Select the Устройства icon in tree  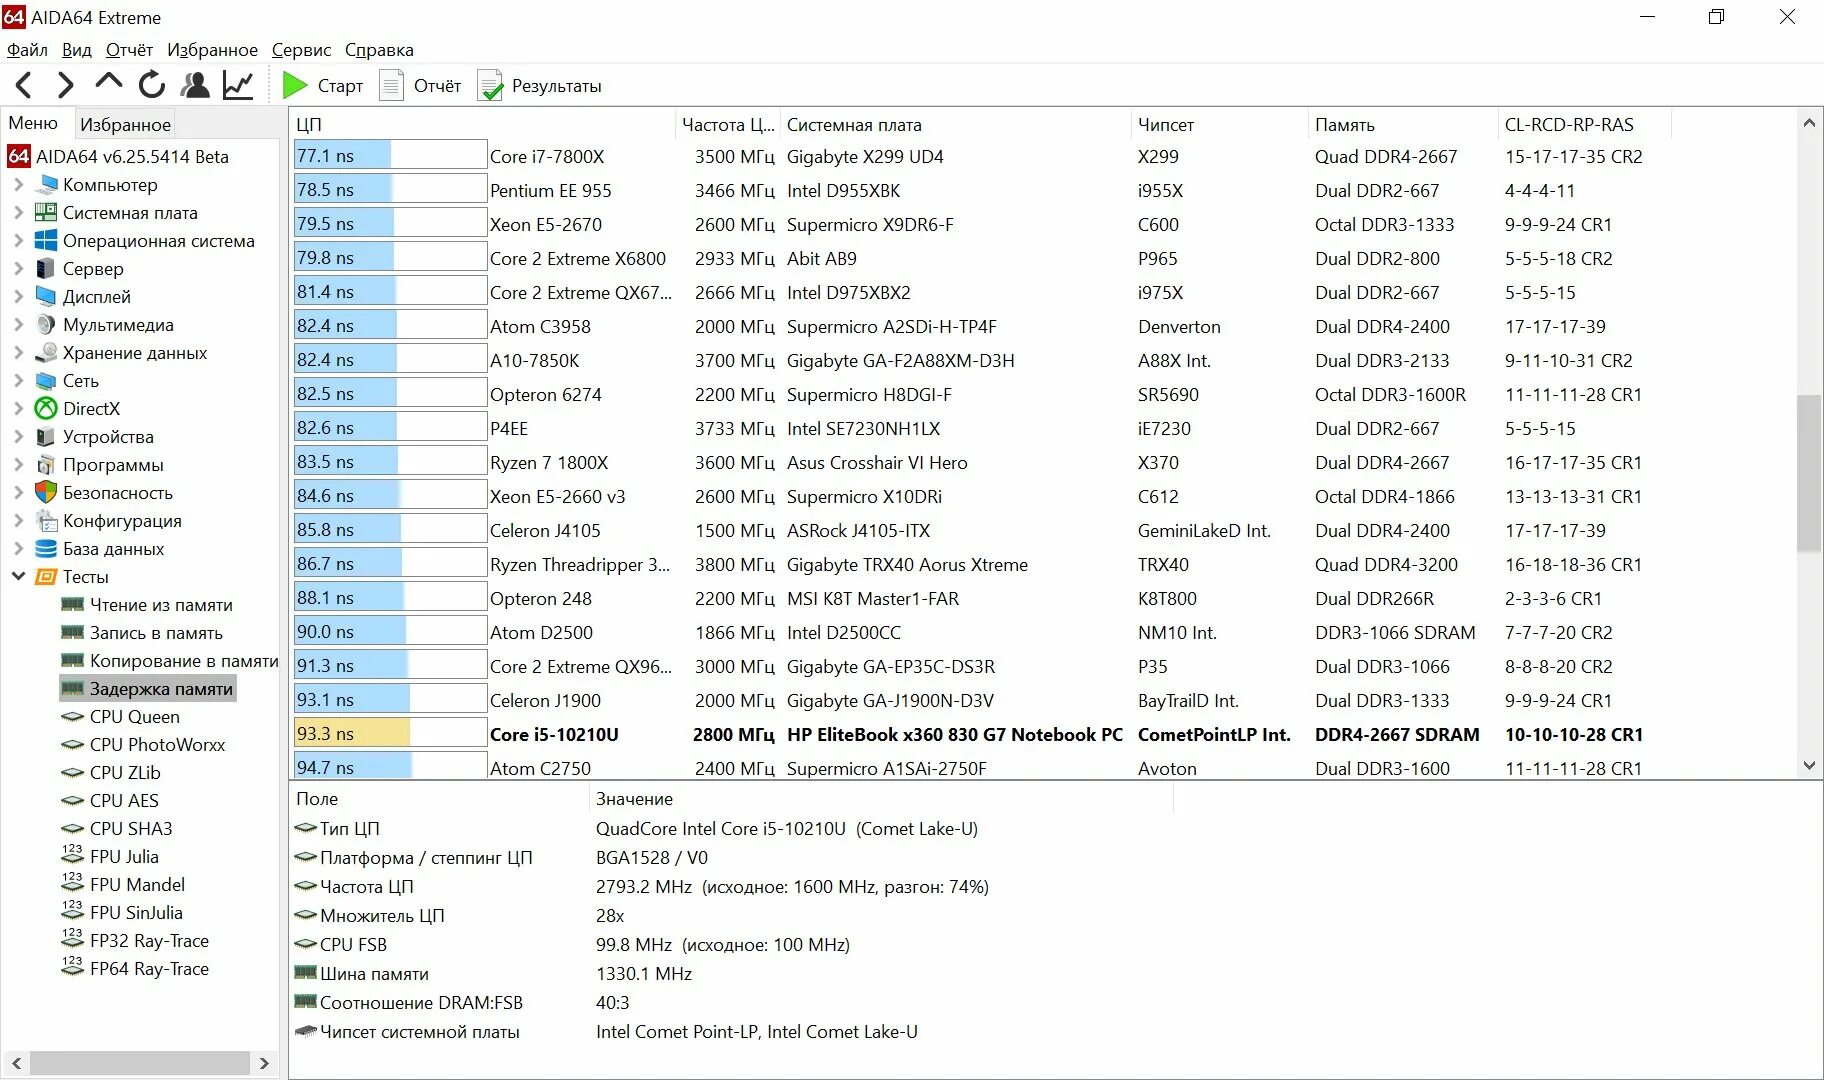(46, 437)
